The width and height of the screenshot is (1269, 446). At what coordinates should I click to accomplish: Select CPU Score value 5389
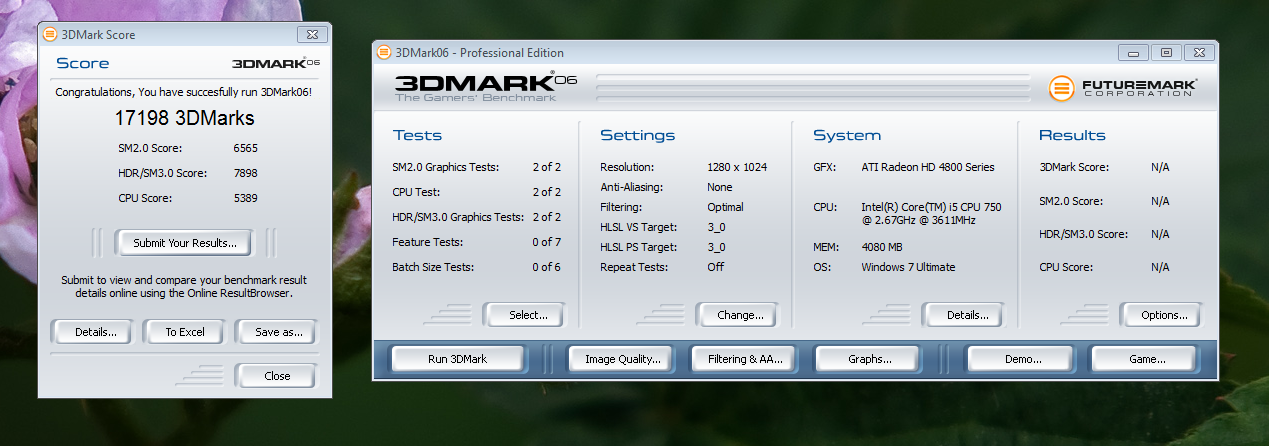click(x=245, y=198)
